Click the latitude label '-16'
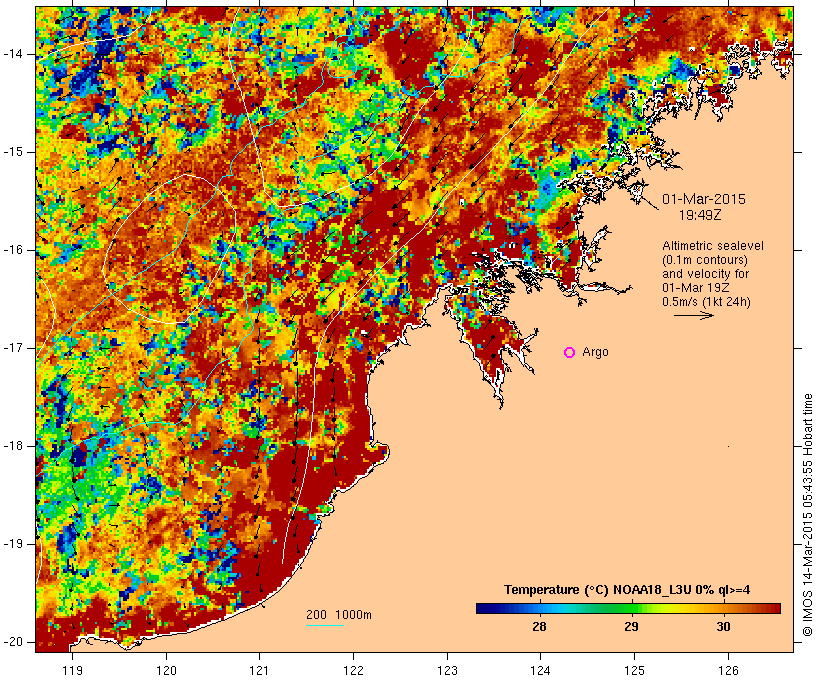820x680 pixels. click(x=13, y=250)
